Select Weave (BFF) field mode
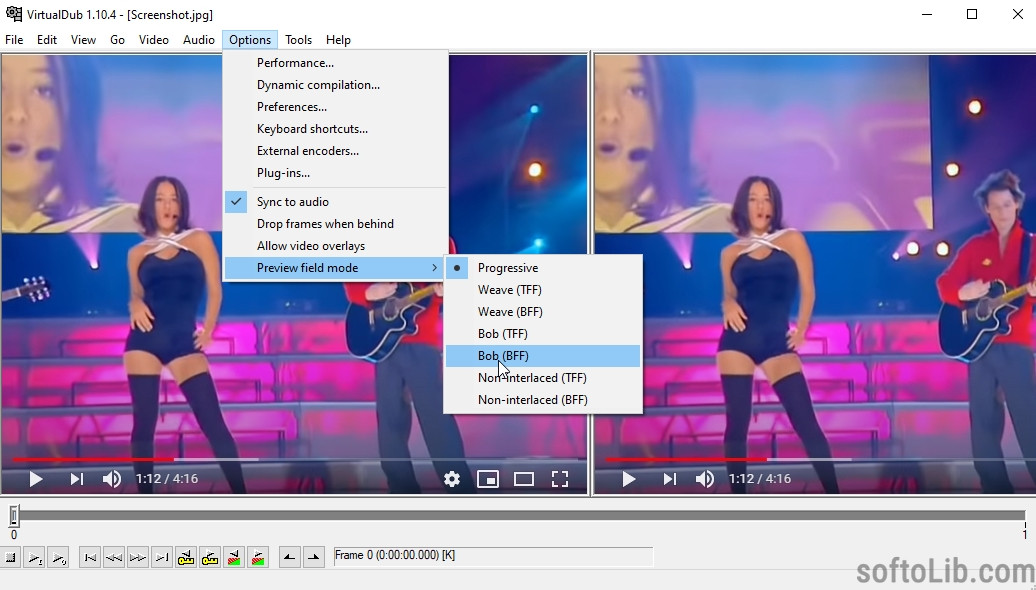 [543, 312]
